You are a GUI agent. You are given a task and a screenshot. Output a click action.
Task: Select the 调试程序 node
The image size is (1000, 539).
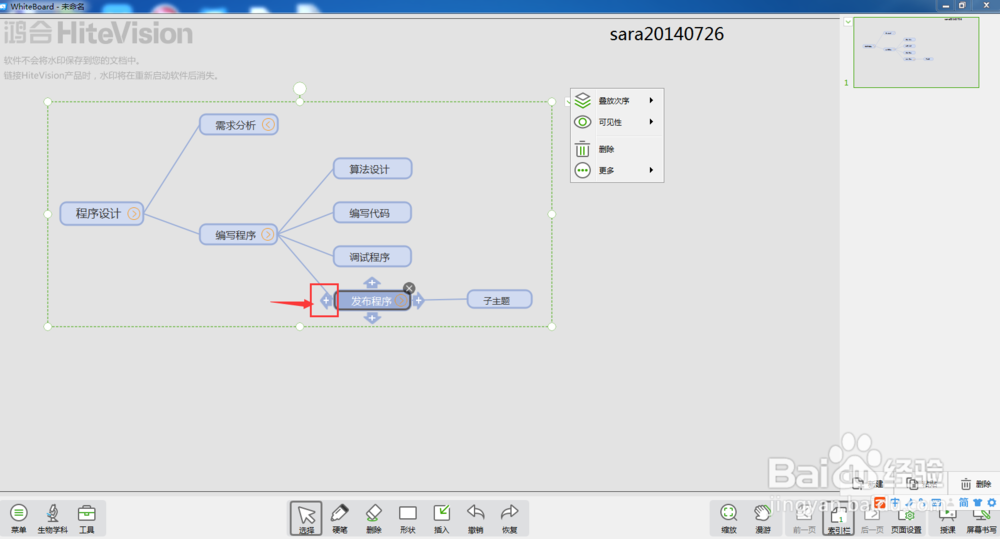click(372, 257)
